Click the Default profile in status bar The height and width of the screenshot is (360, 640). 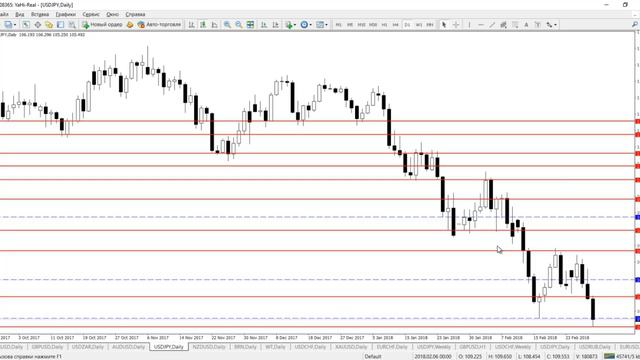(373, 357)
